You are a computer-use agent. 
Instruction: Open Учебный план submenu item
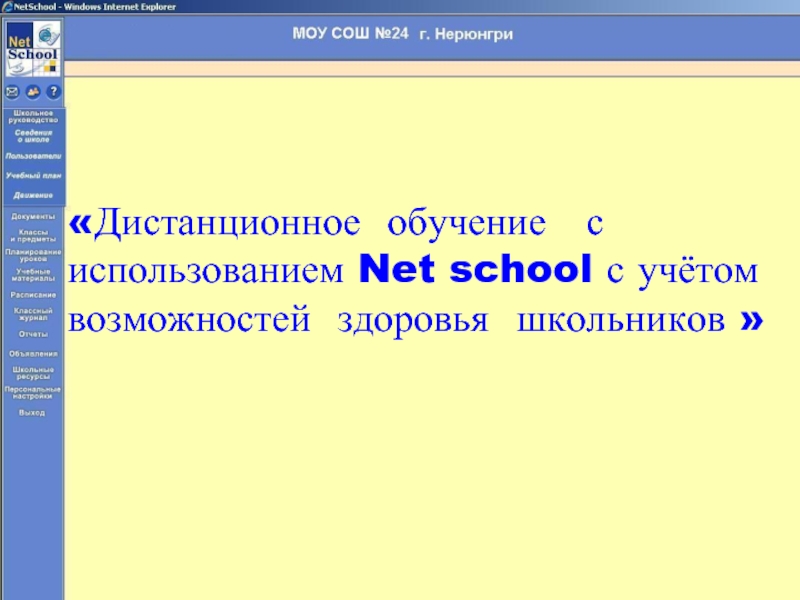(33, 176)
